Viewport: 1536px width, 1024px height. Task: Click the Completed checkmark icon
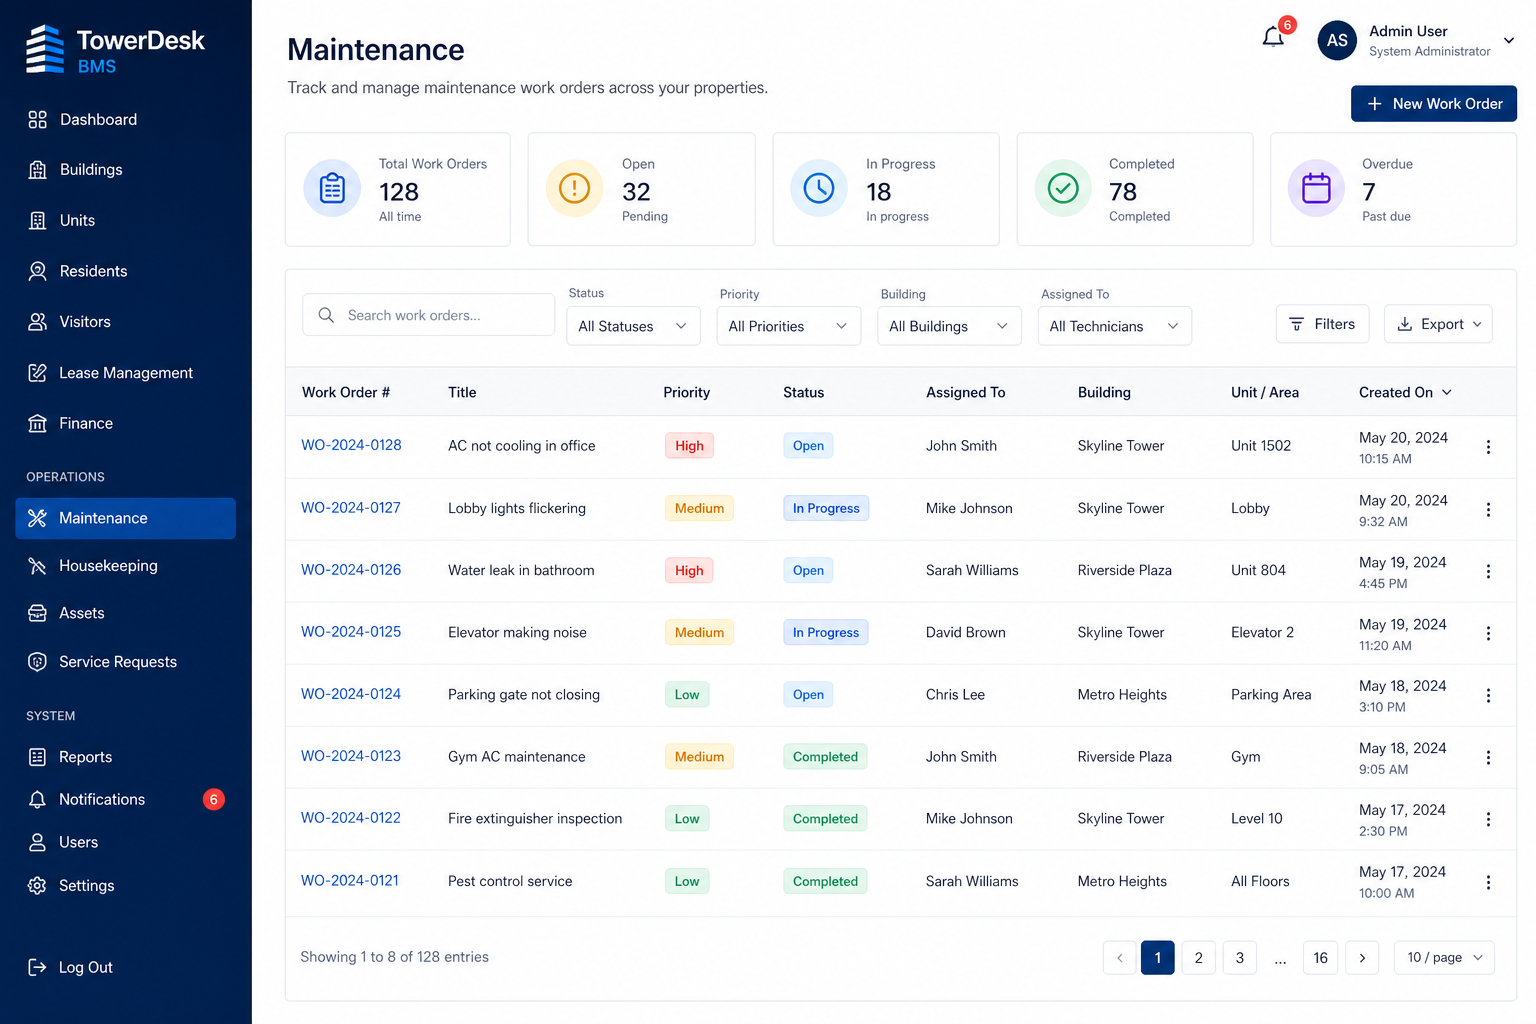pos(1063,188)
